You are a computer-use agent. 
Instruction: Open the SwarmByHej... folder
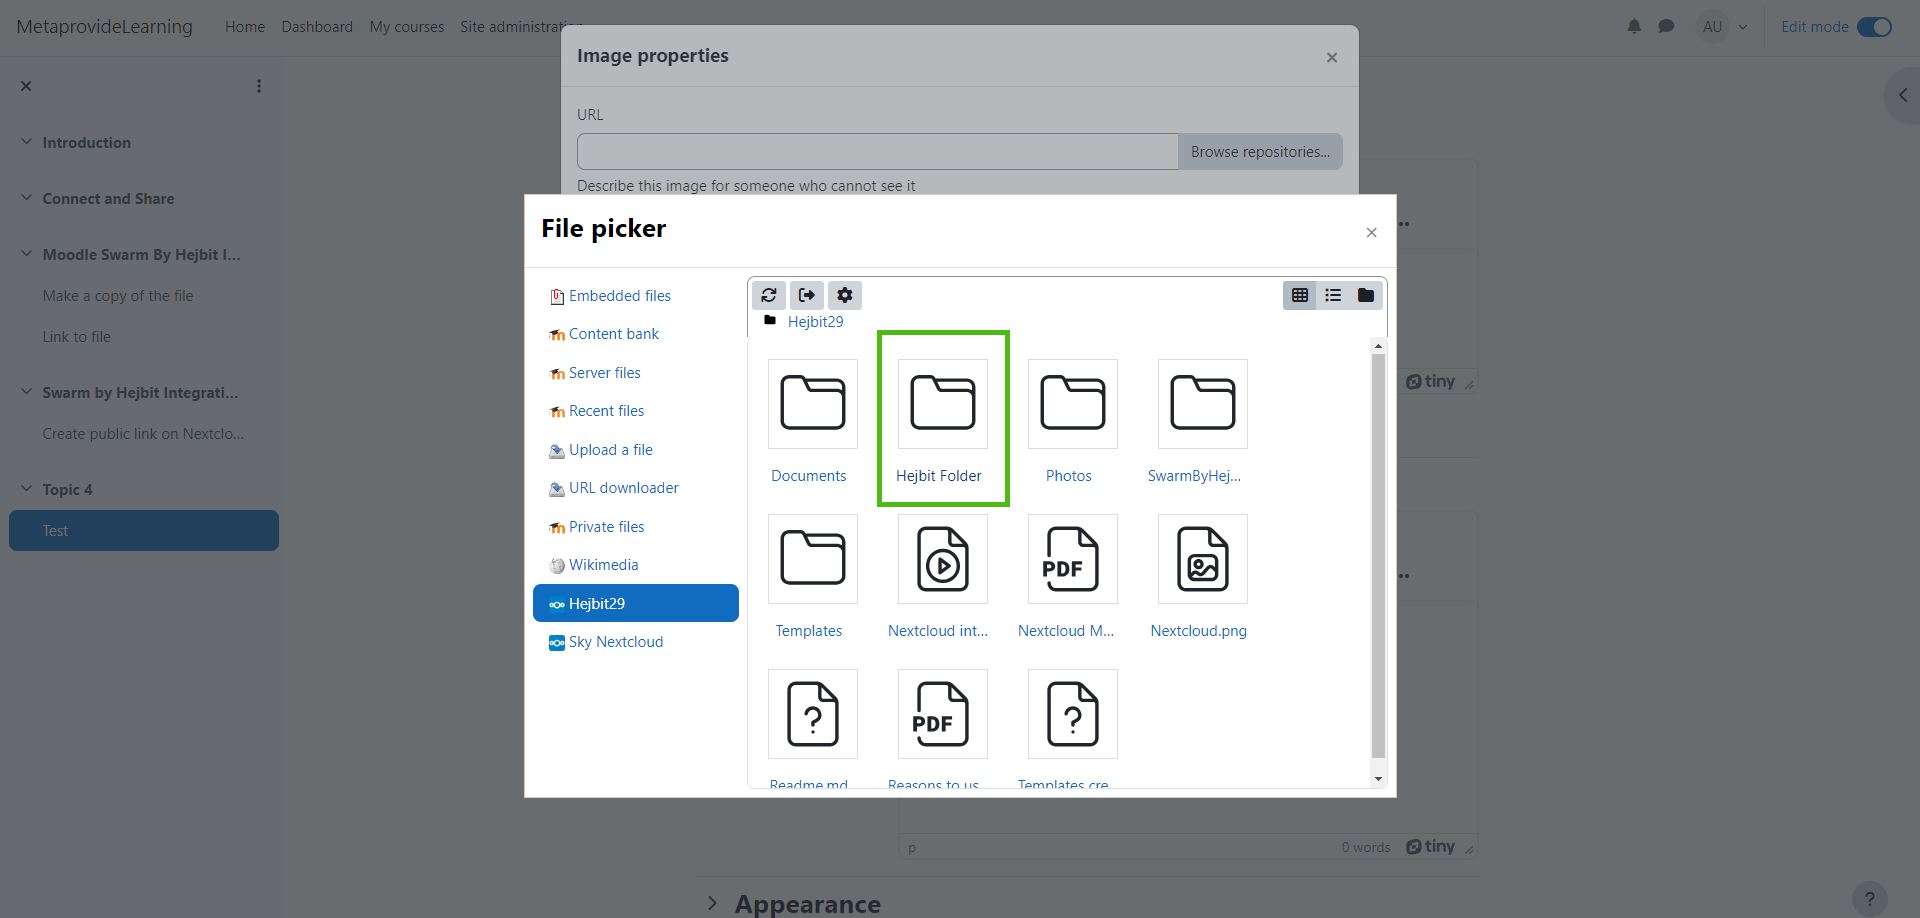[x=1202, y=404]
